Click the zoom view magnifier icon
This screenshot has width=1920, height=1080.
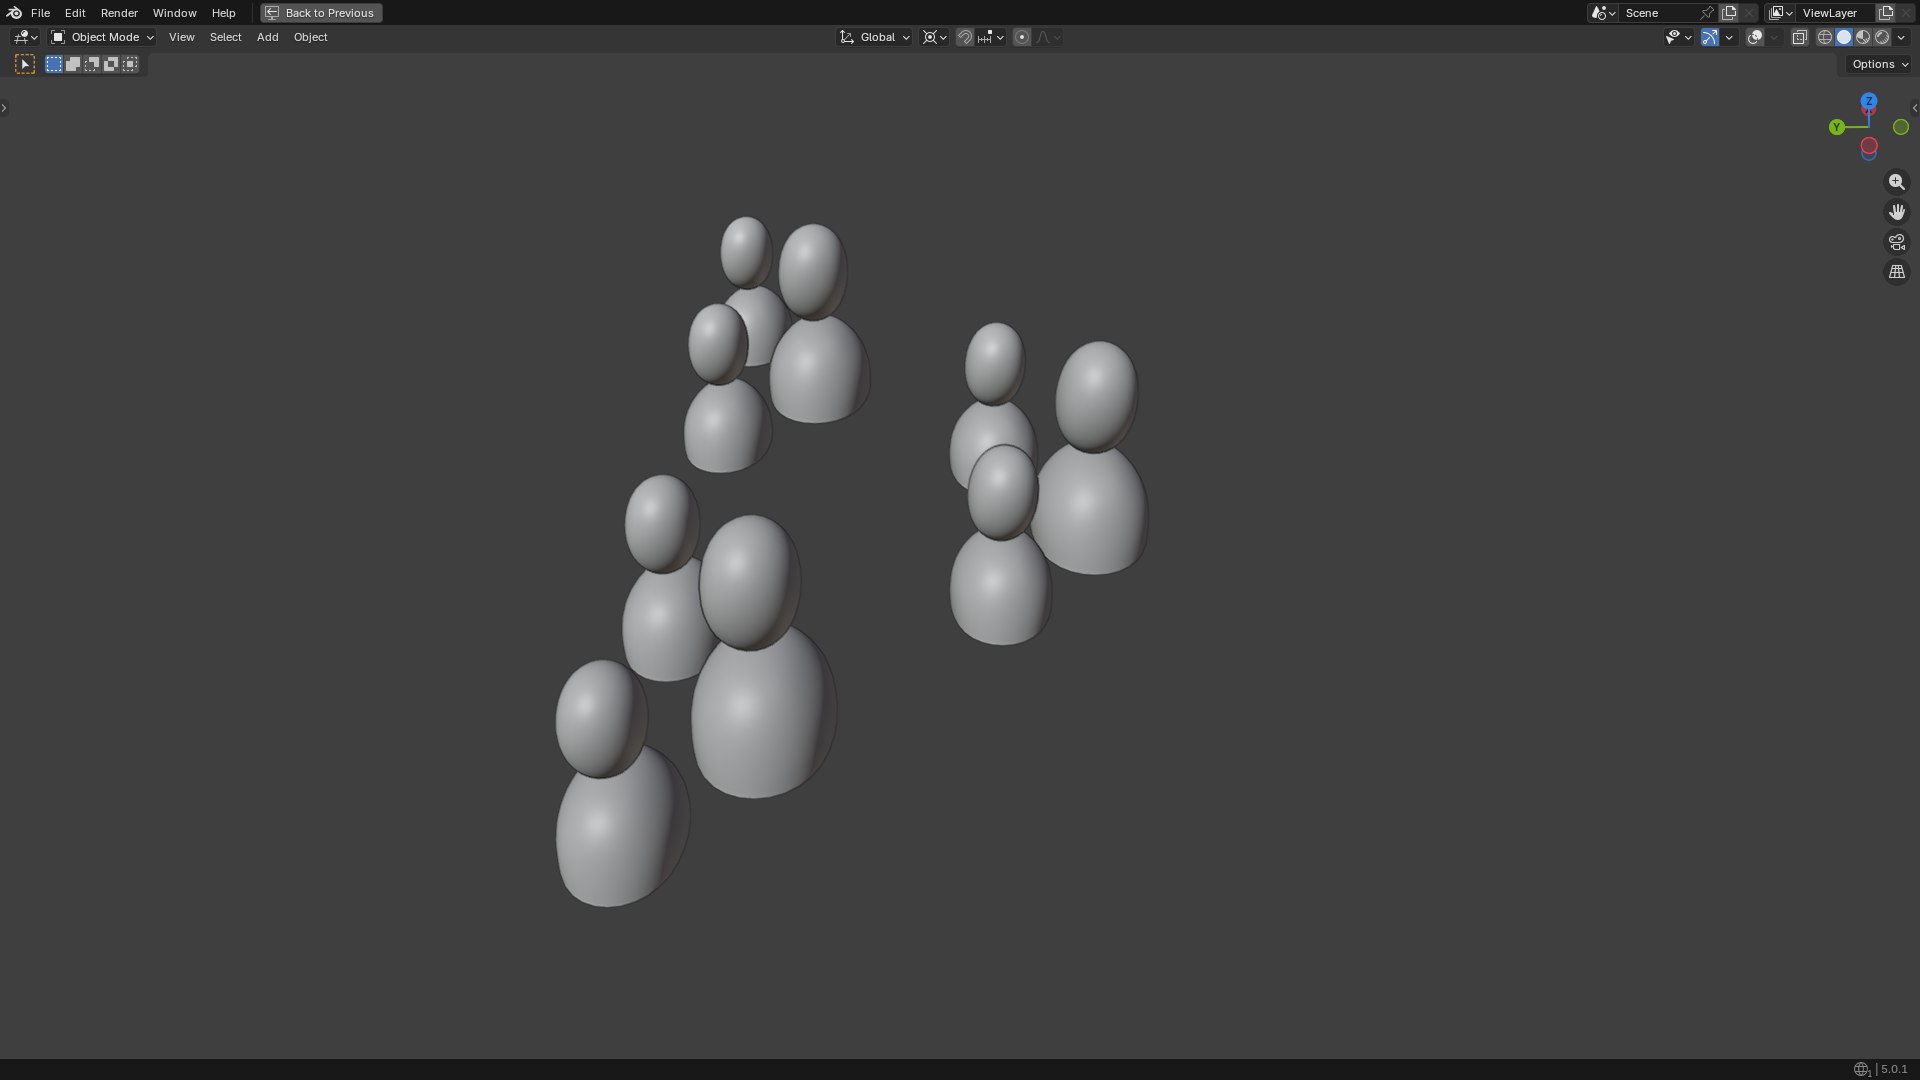(x=1897, y=182)
